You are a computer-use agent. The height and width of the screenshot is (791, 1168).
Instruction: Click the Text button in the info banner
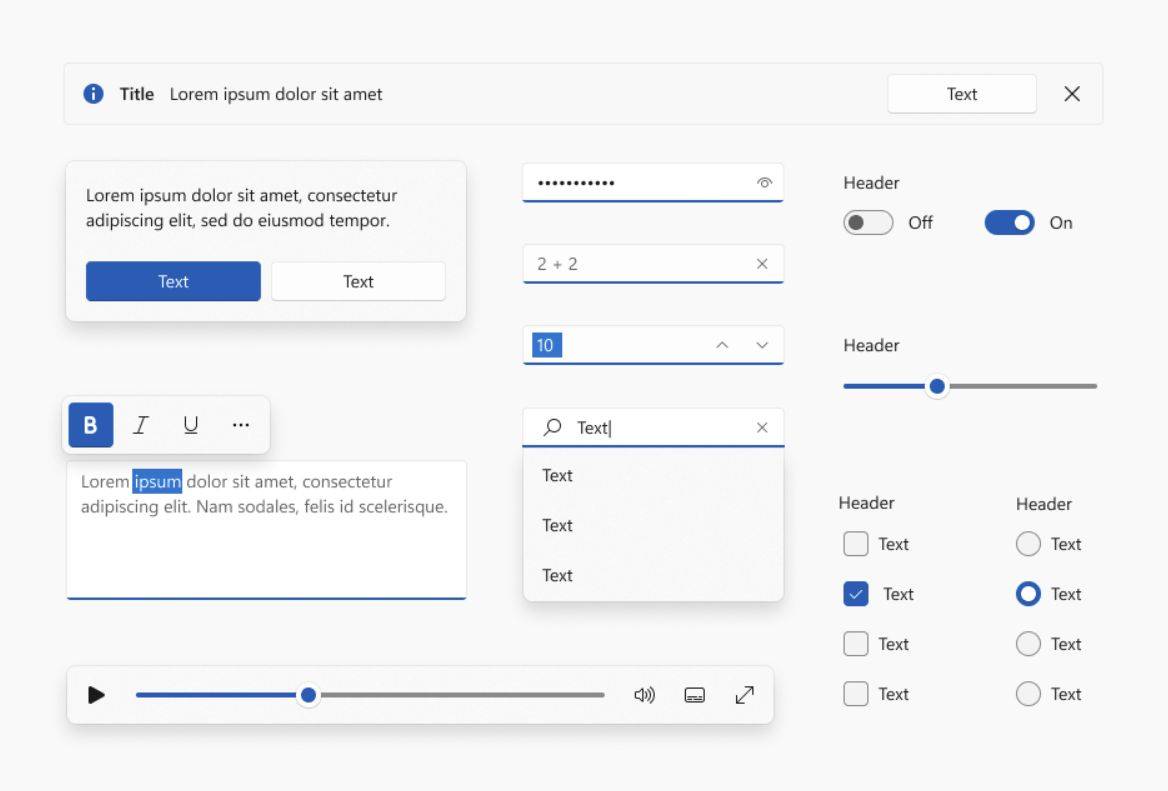pos(962,94)
